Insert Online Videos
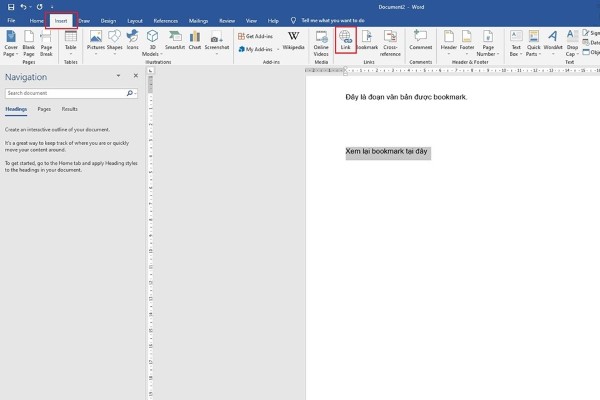 coord(321,43)
